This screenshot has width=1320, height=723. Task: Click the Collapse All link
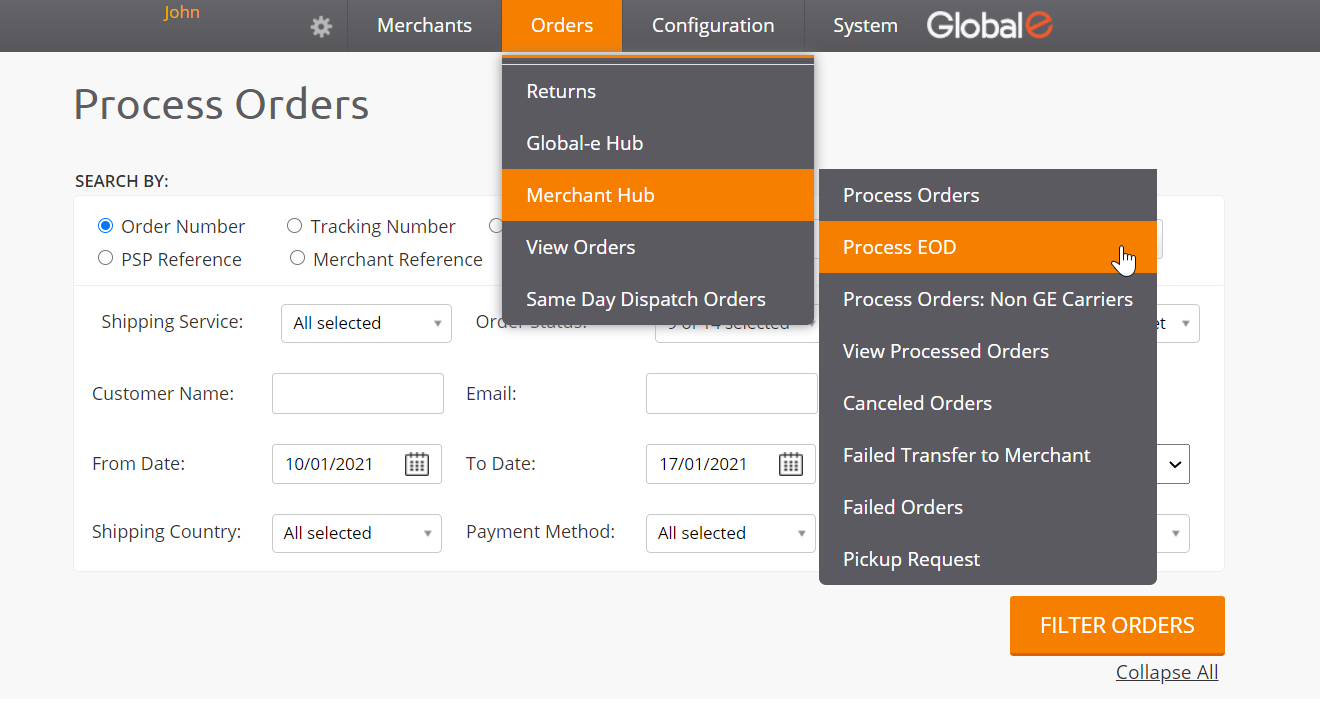[1167, 672]
